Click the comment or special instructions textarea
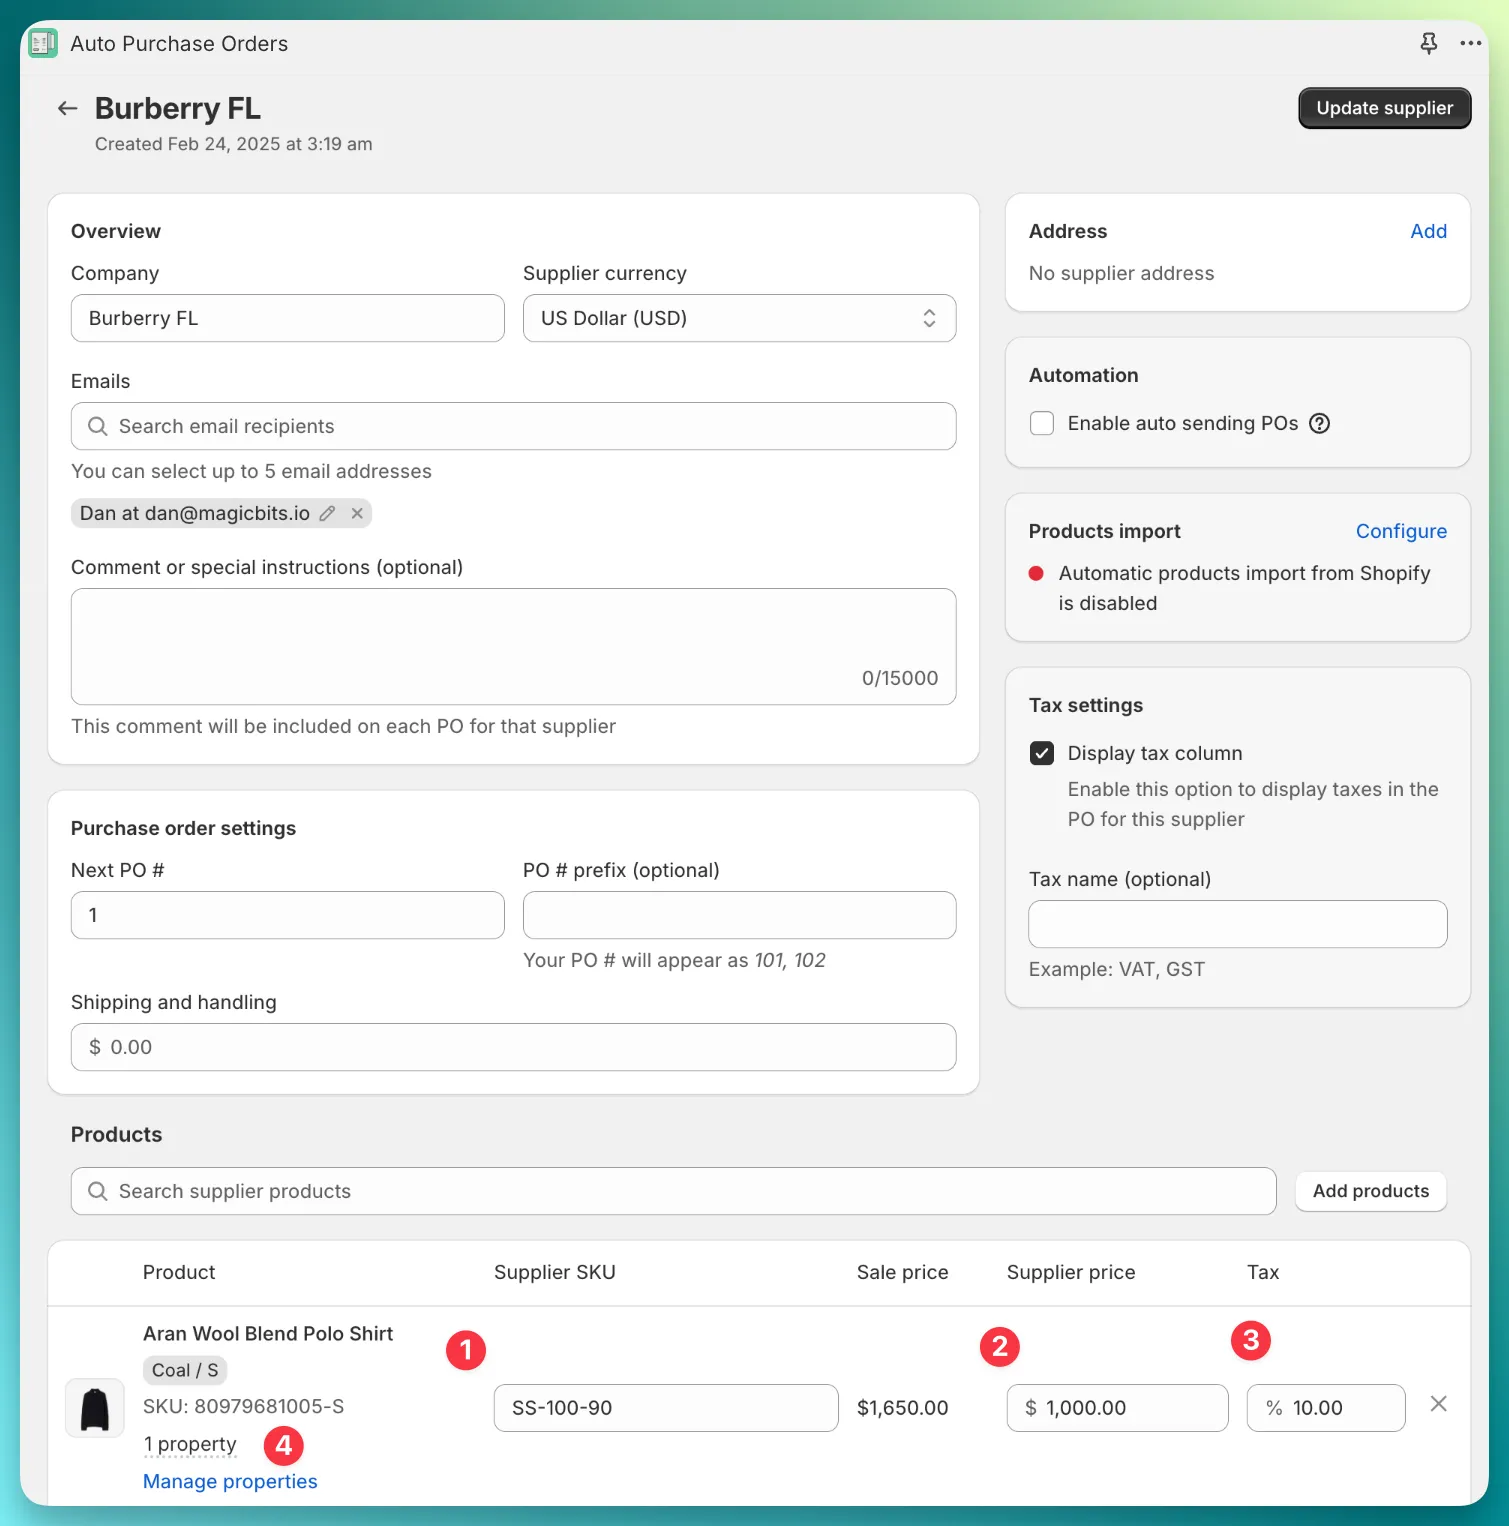The width and height of the screenshot is (1509, 1526). pyautogui.click(x=513, y=646)
